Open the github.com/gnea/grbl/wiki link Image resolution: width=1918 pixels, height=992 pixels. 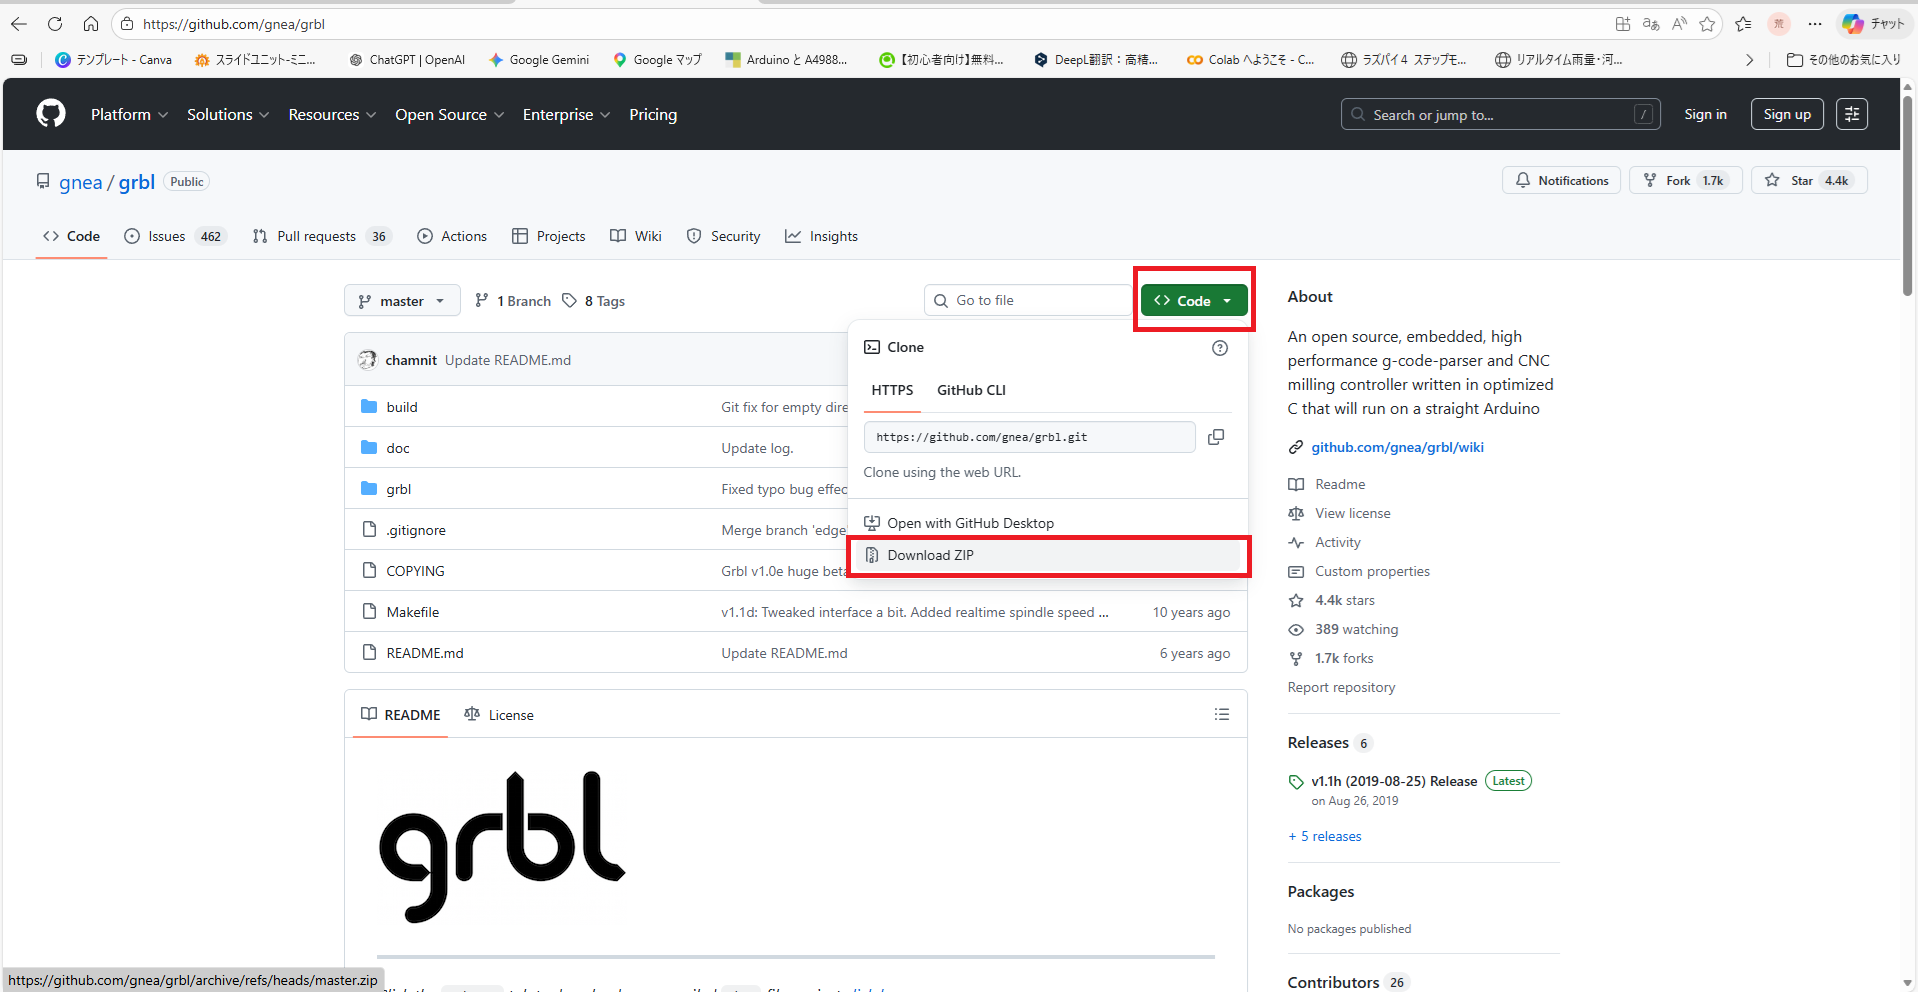[x=1397, y=447]
